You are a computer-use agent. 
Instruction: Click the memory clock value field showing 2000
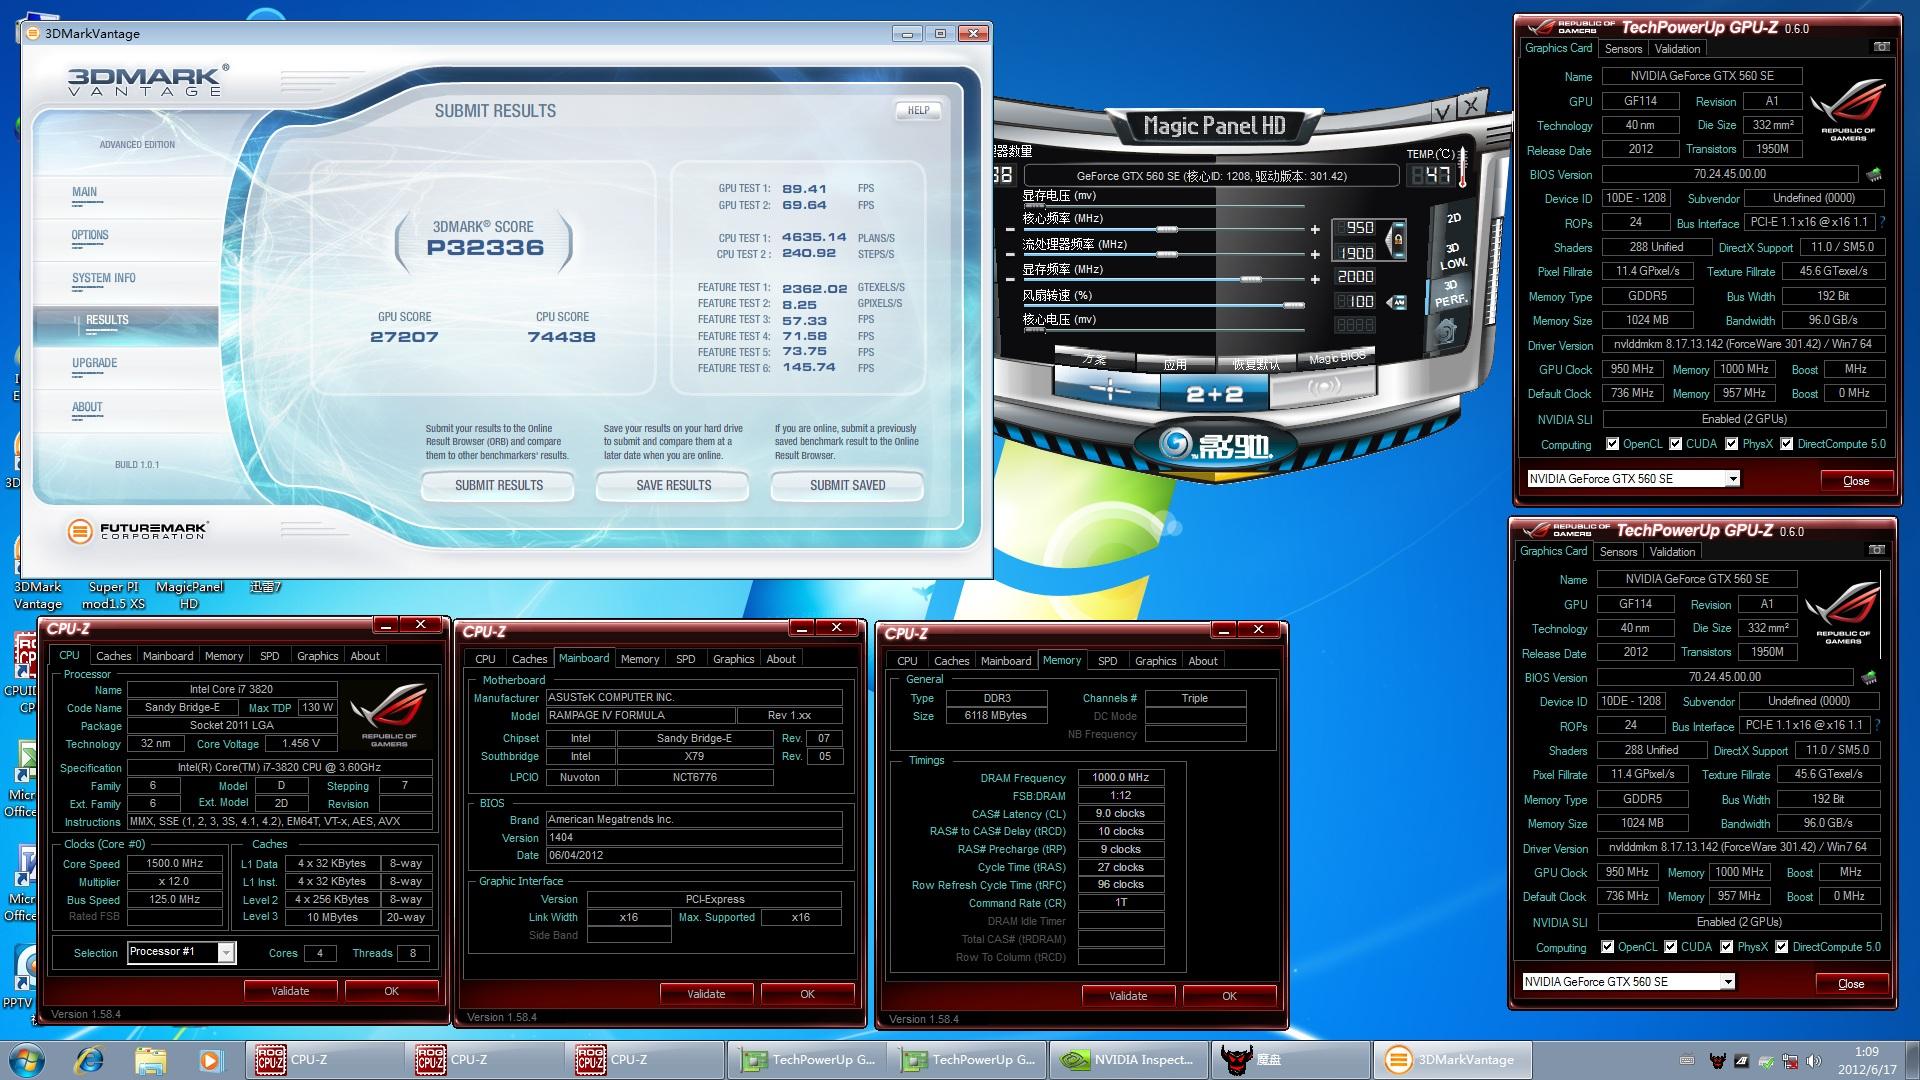coord(1356,277)
